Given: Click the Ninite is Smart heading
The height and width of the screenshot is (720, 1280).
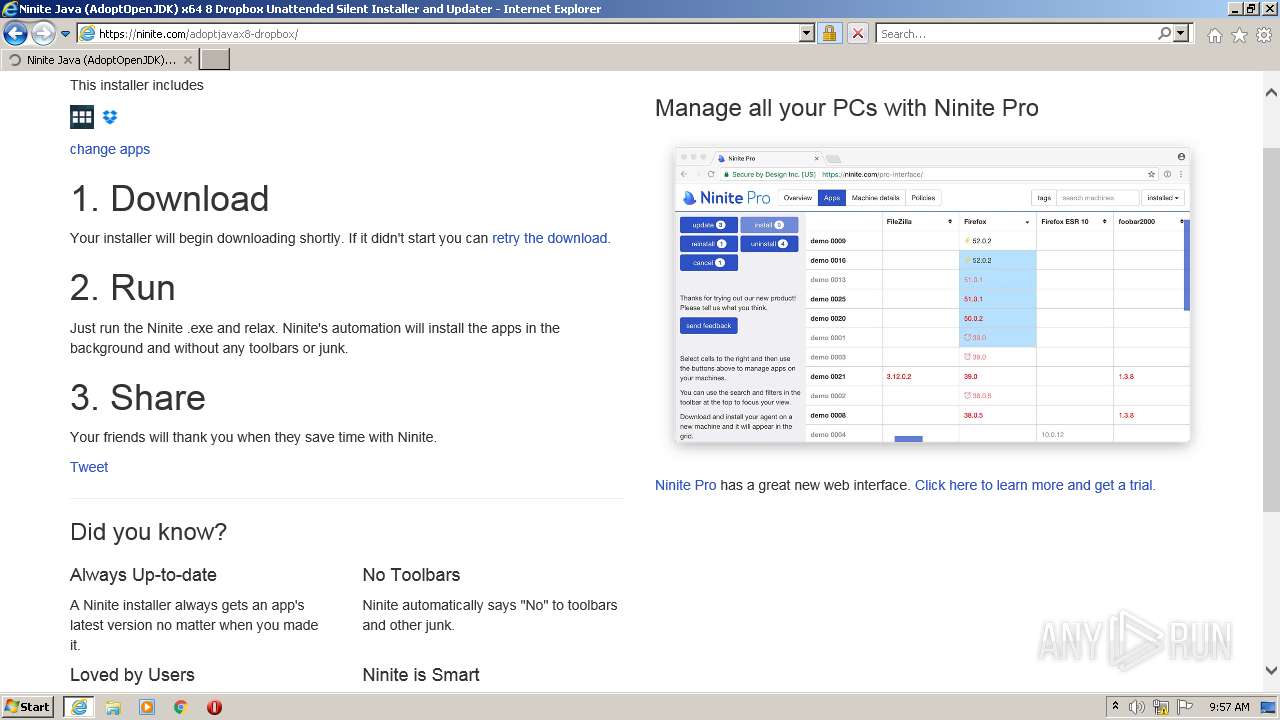Looking at the screenshot, I should coord(421,675).
